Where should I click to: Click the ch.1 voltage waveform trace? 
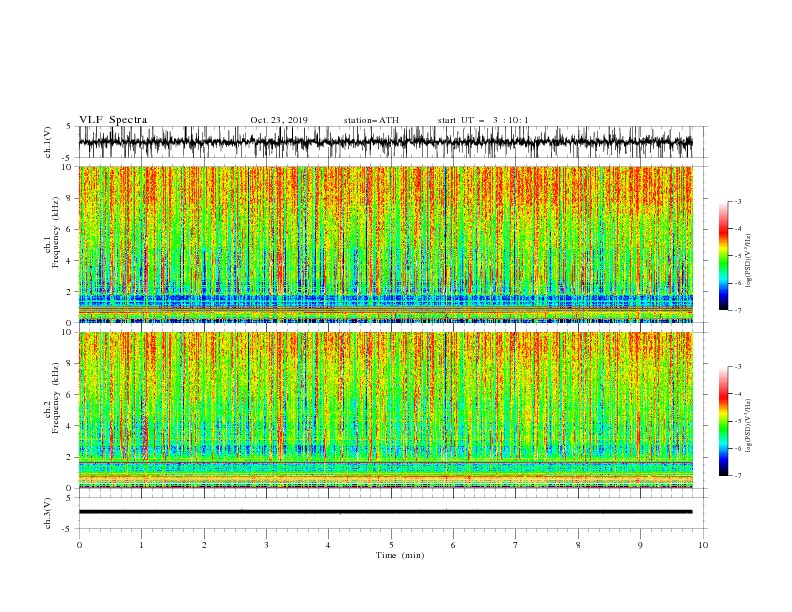pos(385,142)
